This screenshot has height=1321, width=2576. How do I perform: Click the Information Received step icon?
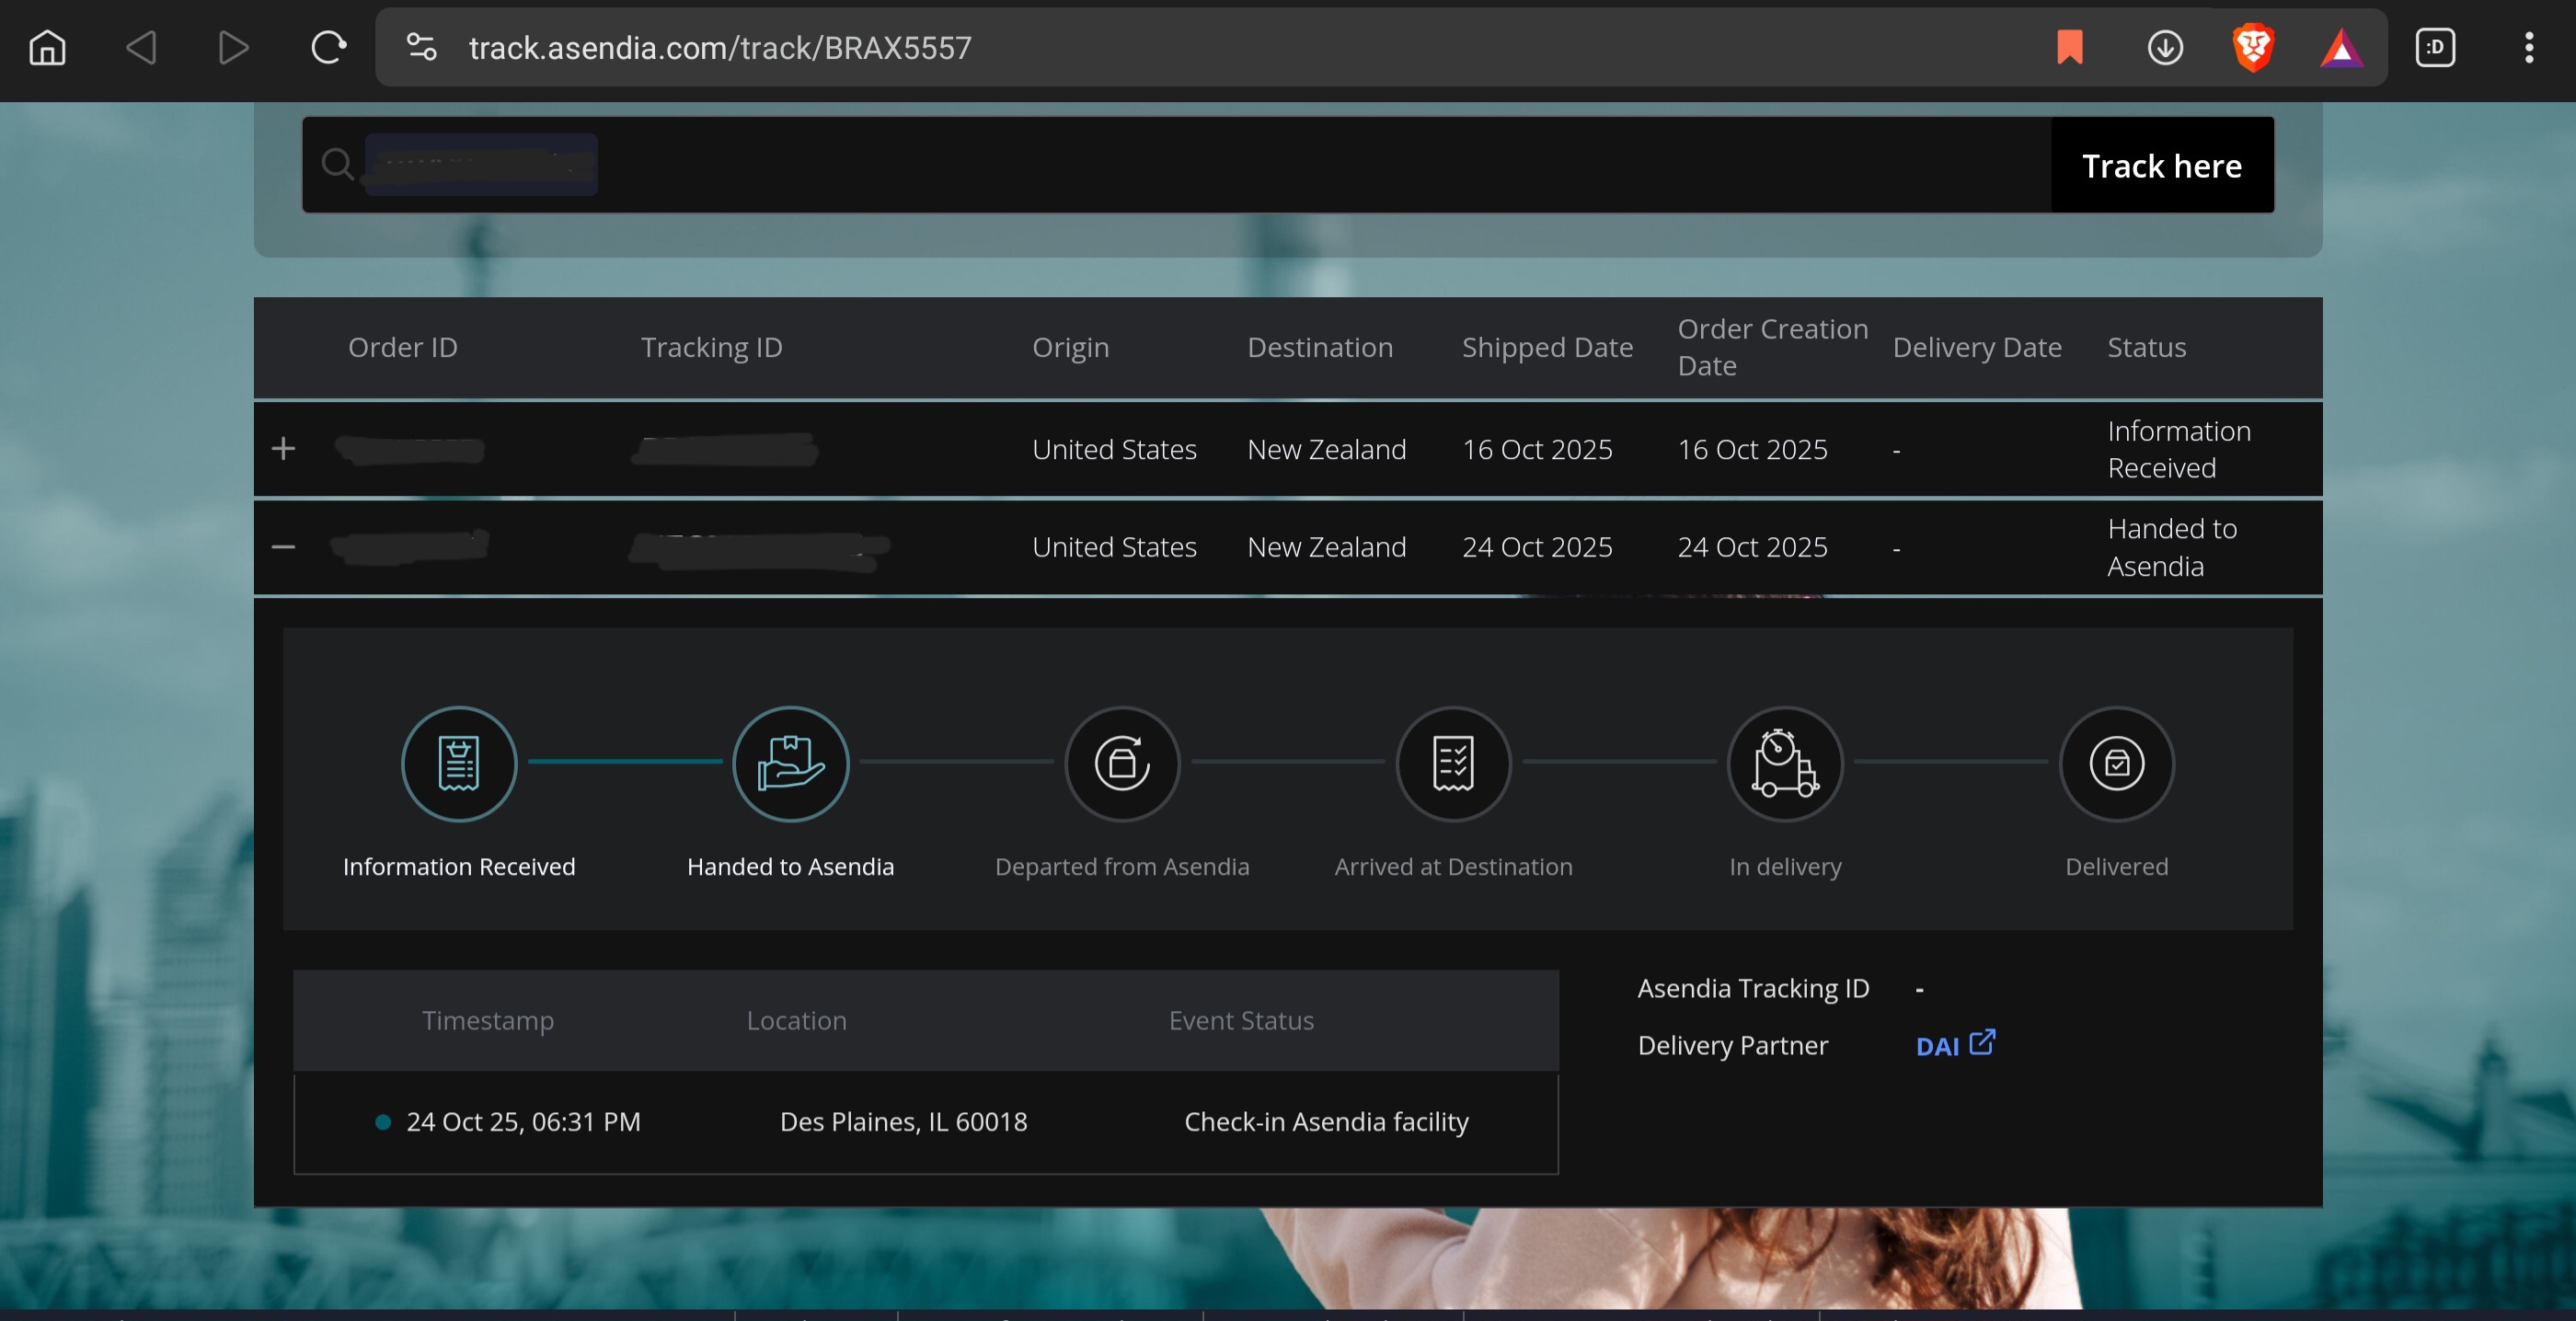(459, 764)
